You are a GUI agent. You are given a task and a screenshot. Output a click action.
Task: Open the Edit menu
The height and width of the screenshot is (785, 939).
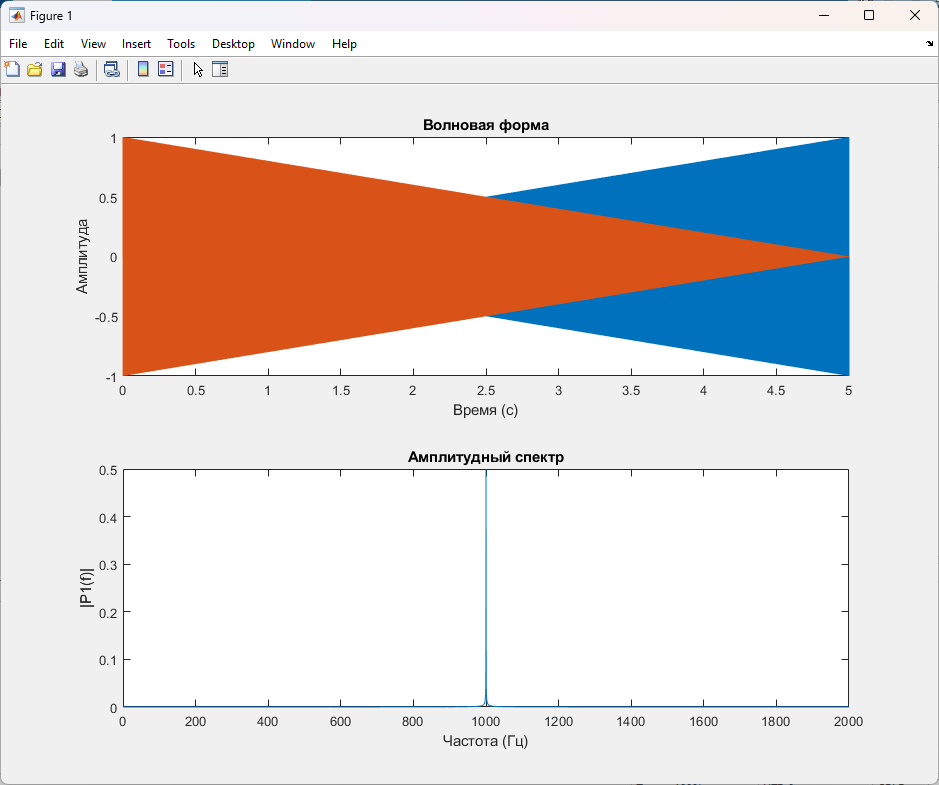[54, 44]
